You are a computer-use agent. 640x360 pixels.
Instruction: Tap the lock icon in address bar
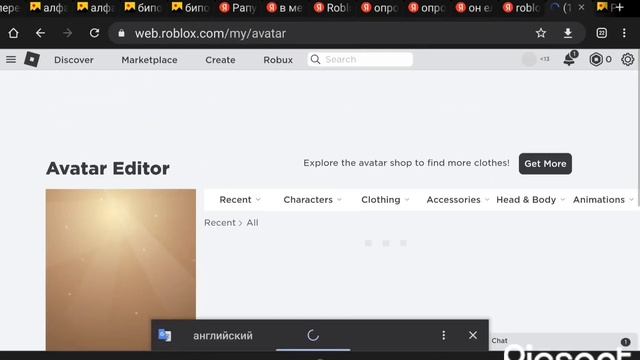click(x=121, y=33)
